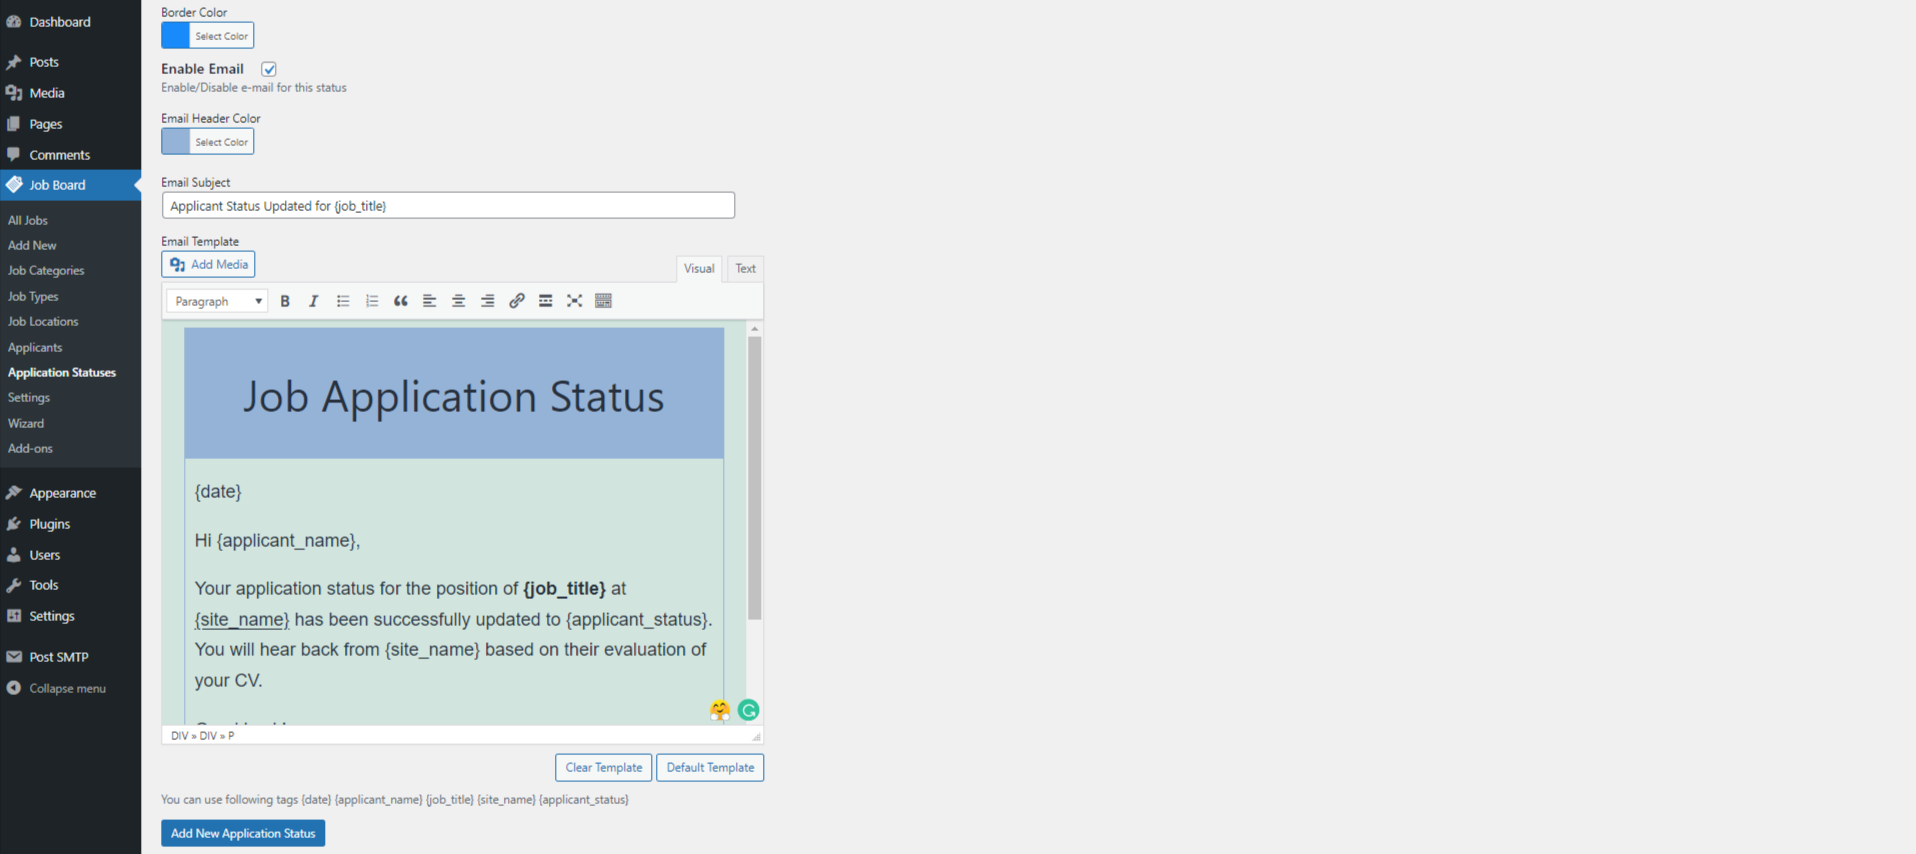Switch editor to Text tab

tap(746, 268)
